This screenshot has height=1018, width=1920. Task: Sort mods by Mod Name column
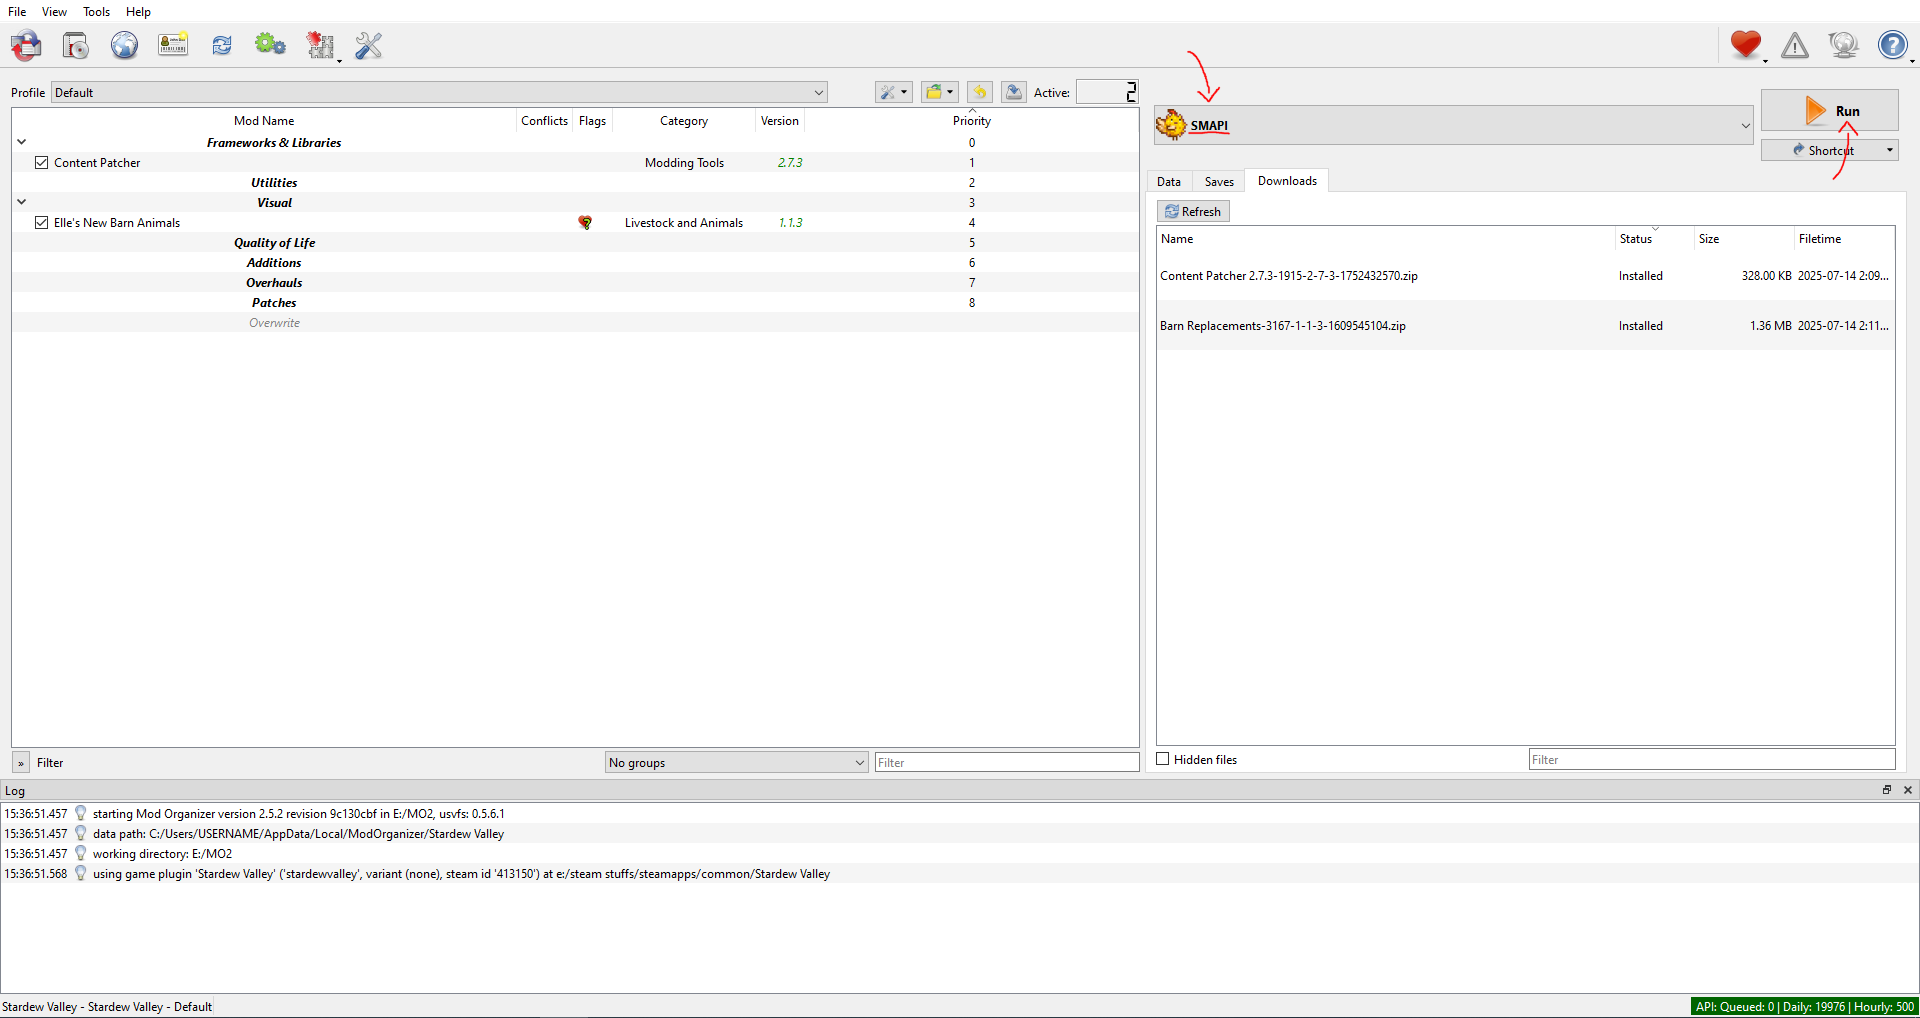(264, 121)
